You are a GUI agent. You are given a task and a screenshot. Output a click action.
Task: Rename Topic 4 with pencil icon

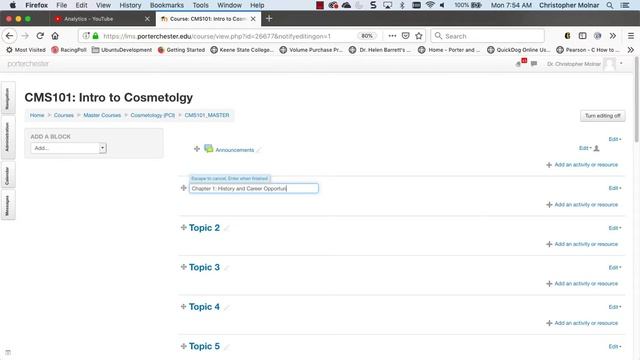(x=227, y=307)
